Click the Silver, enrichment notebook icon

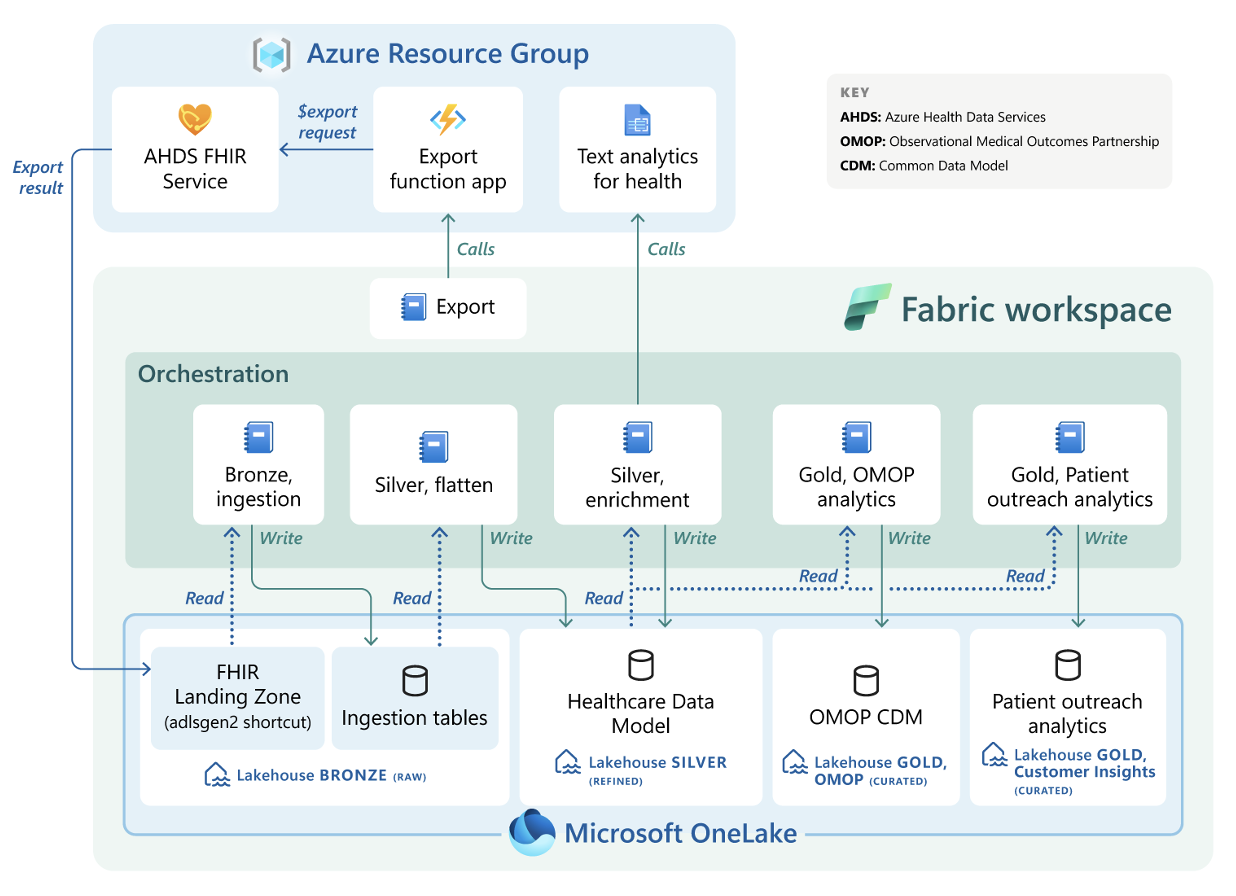pos(637,438)
